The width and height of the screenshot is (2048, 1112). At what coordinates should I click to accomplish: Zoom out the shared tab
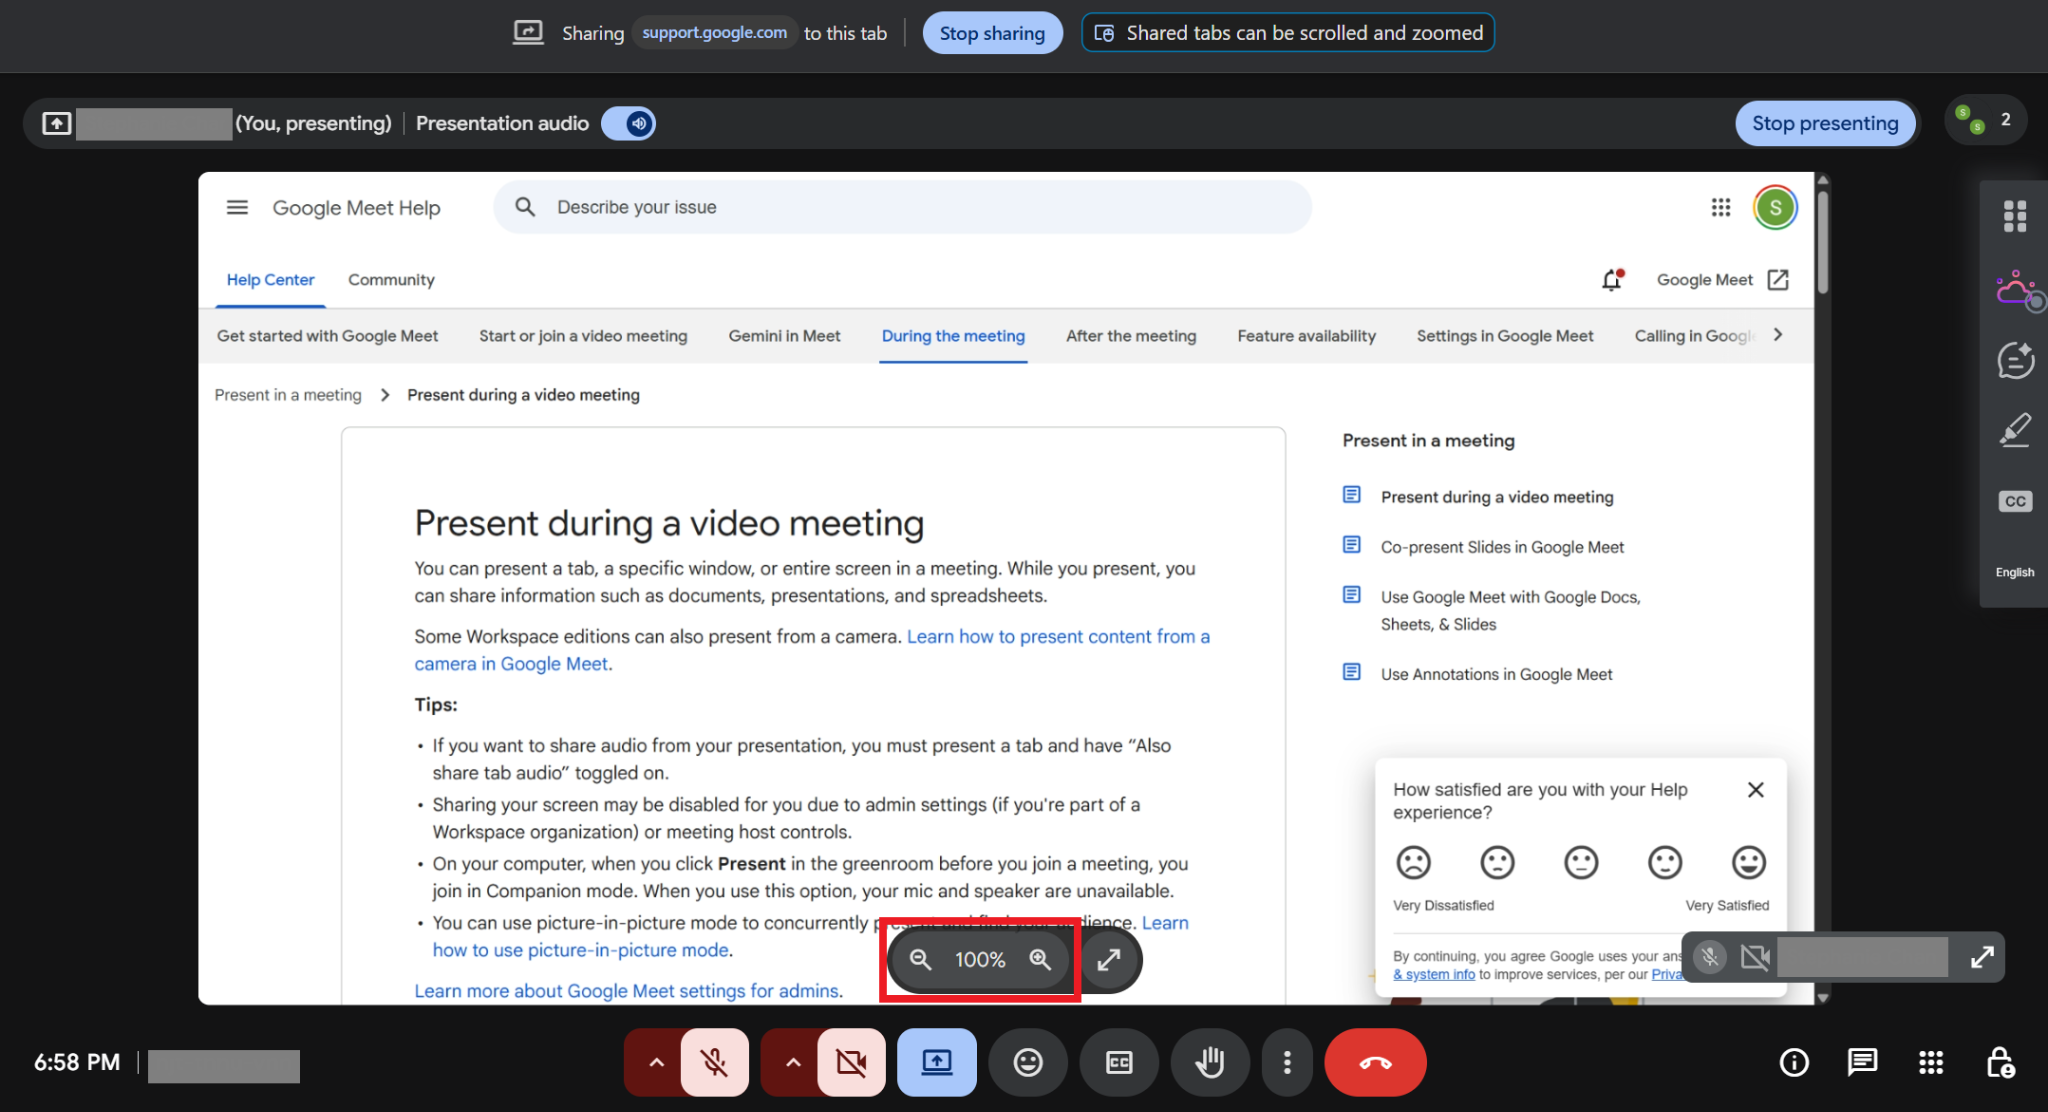(x=920, y=960)
